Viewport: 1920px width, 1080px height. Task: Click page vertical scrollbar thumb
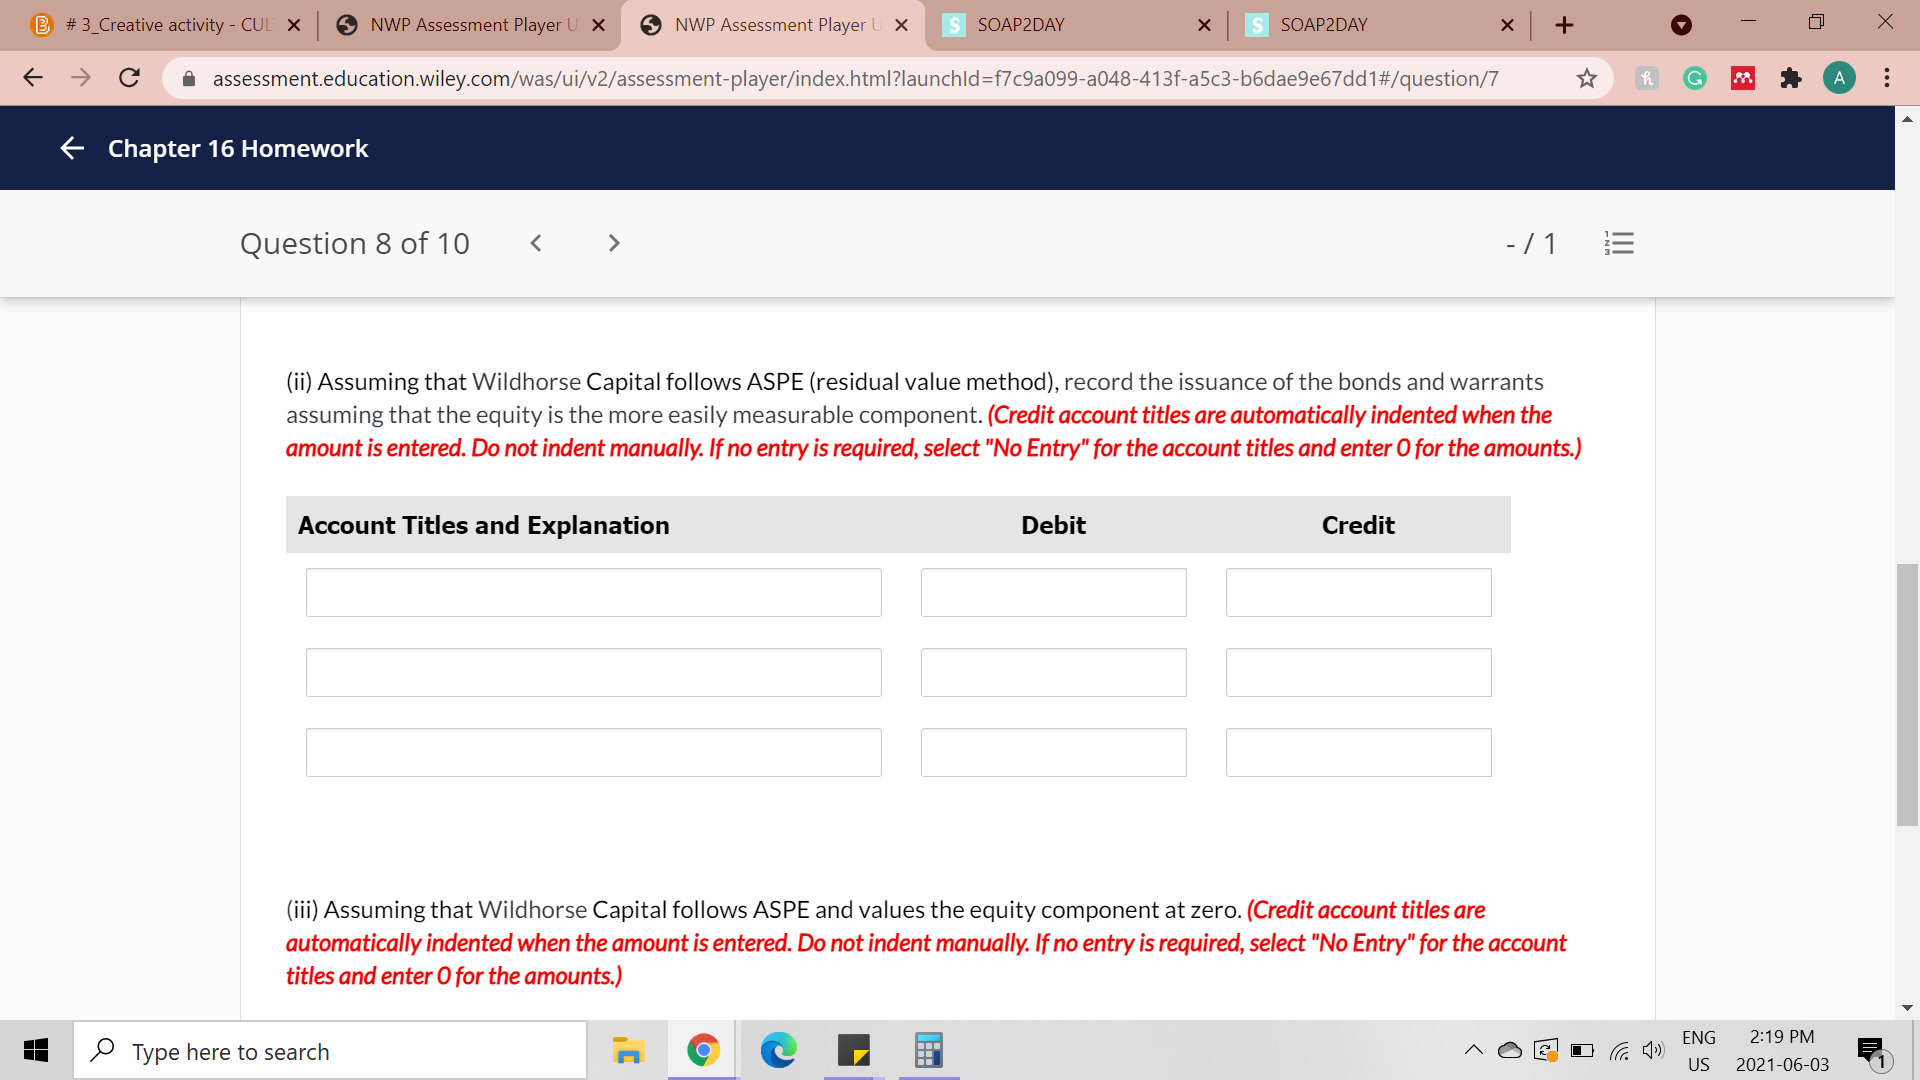click(x=1907, y=695)
